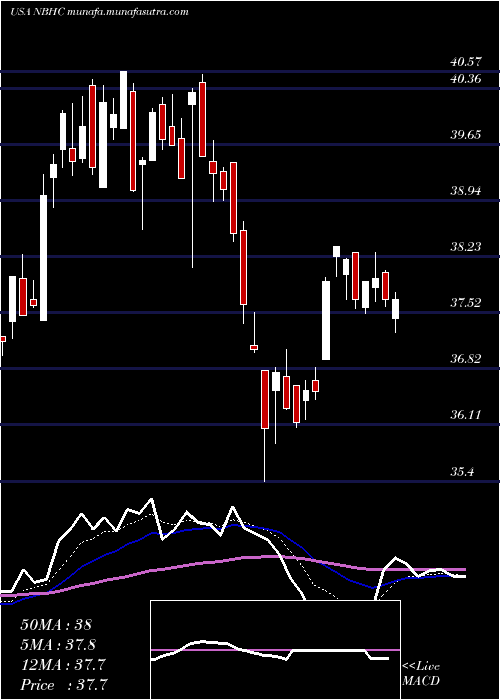Screen dimensions: 500x700
Task: Click the 38.23 price level label
Action: [466, 246]
